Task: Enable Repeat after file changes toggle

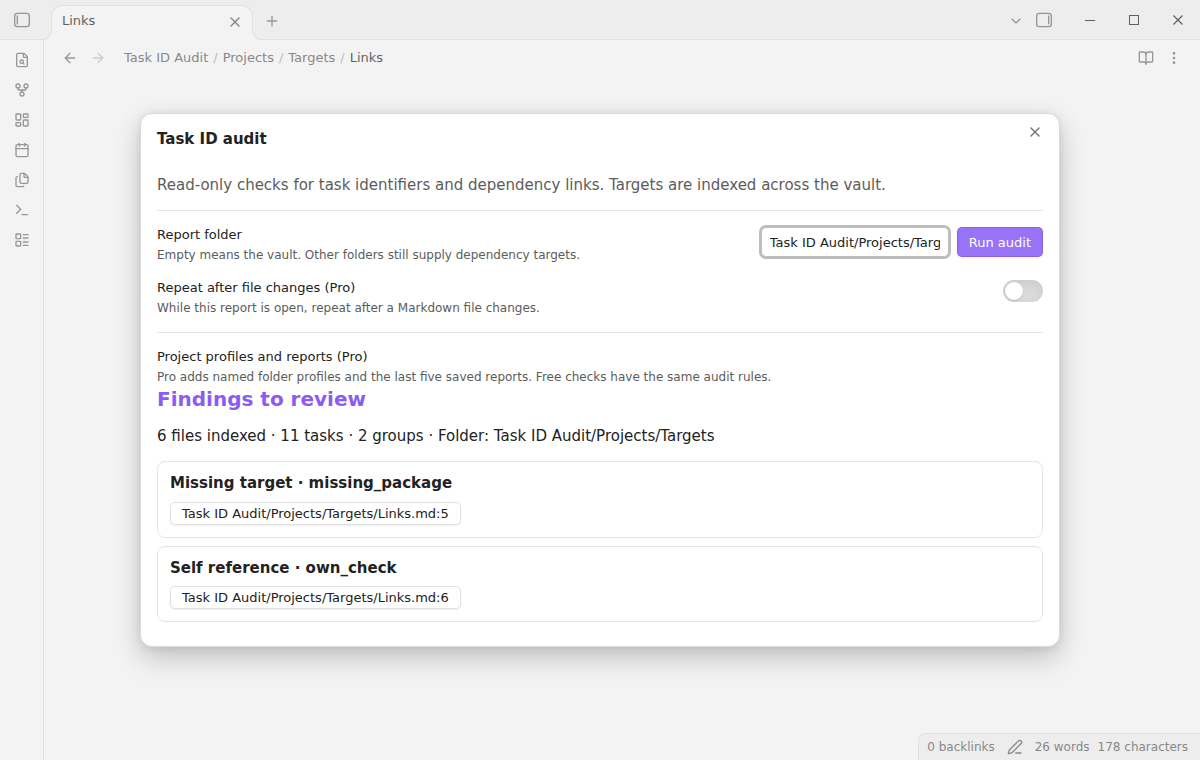Action: coord(1022,291)
